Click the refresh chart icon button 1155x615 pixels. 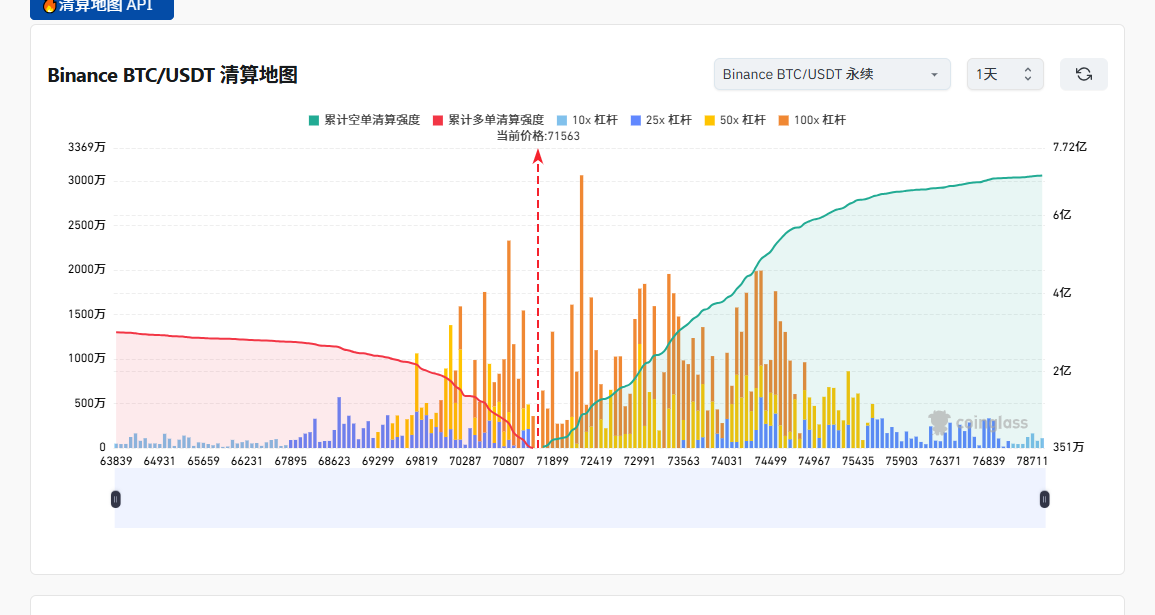1084,74
